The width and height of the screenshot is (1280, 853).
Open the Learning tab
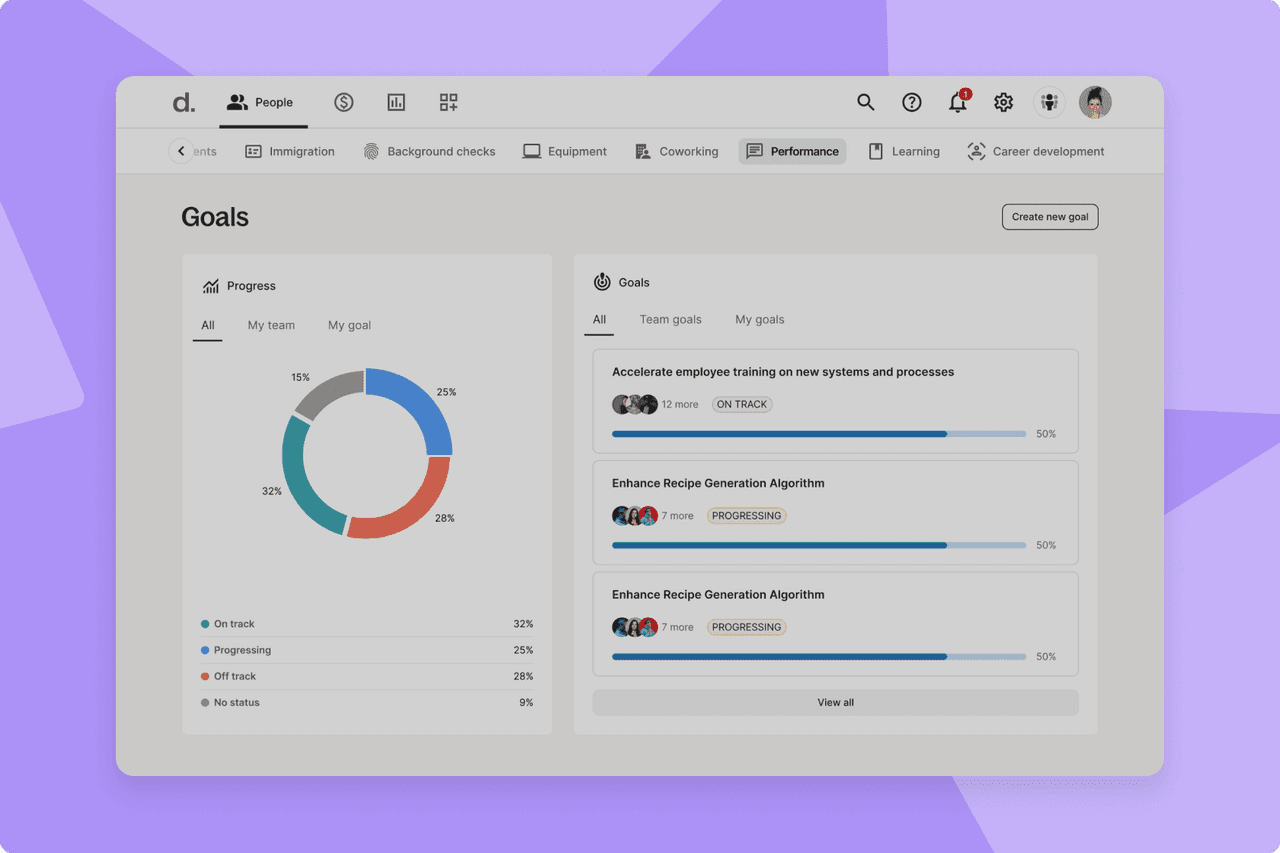click(904, 151)
